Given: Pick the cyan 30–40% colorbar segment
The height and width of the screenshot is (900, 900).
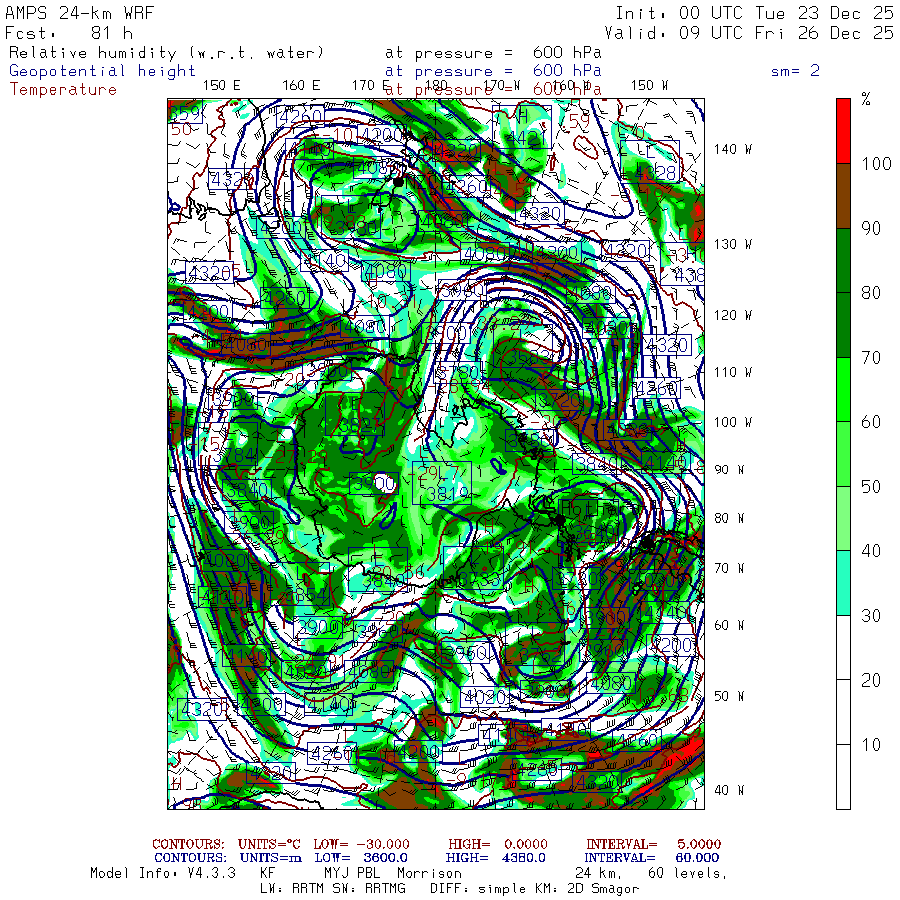Looking at the screenshot, I should coord(843,583).
